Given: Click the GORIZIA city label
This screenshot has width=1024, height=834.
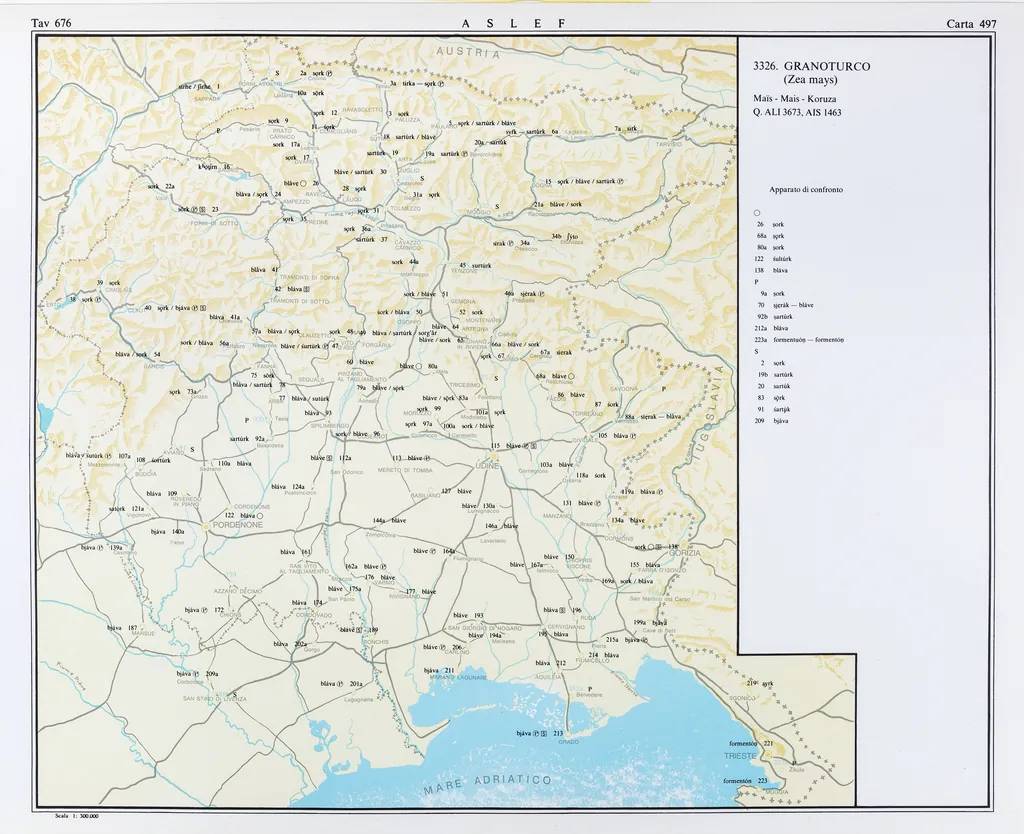Looking at the screenshot, I should pyautogui.click(x=684, y=553).
